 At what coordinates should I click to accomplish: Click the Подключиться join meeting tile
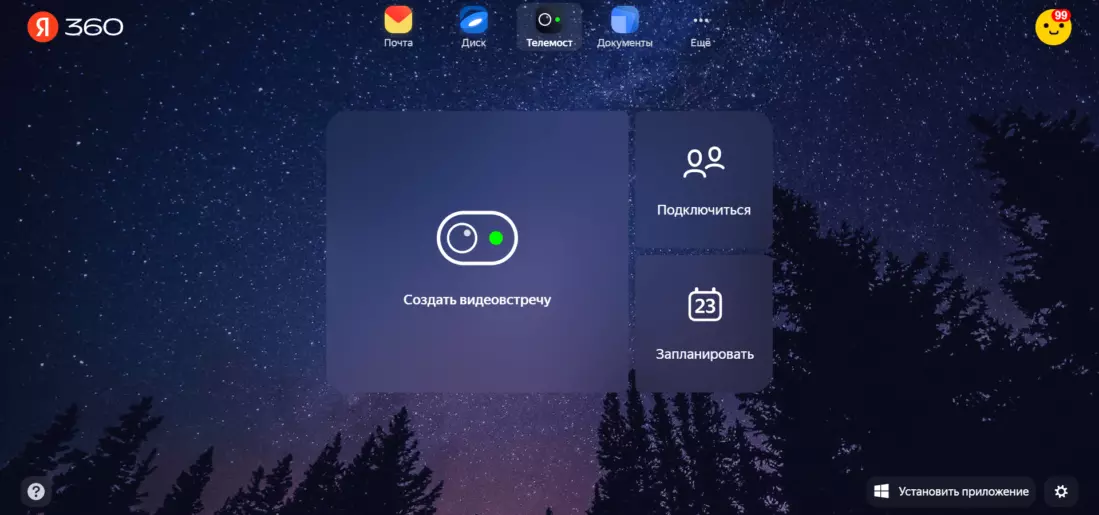[704, 180]
